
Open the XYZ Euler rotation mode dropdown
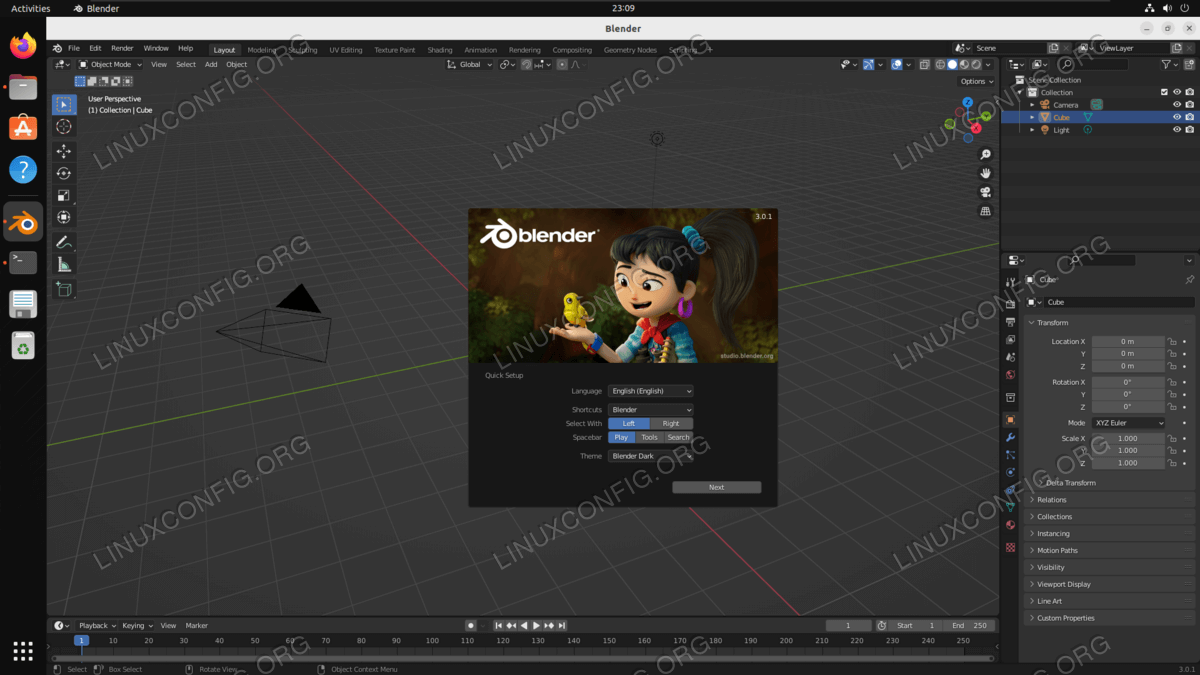tap(1128, 423)
